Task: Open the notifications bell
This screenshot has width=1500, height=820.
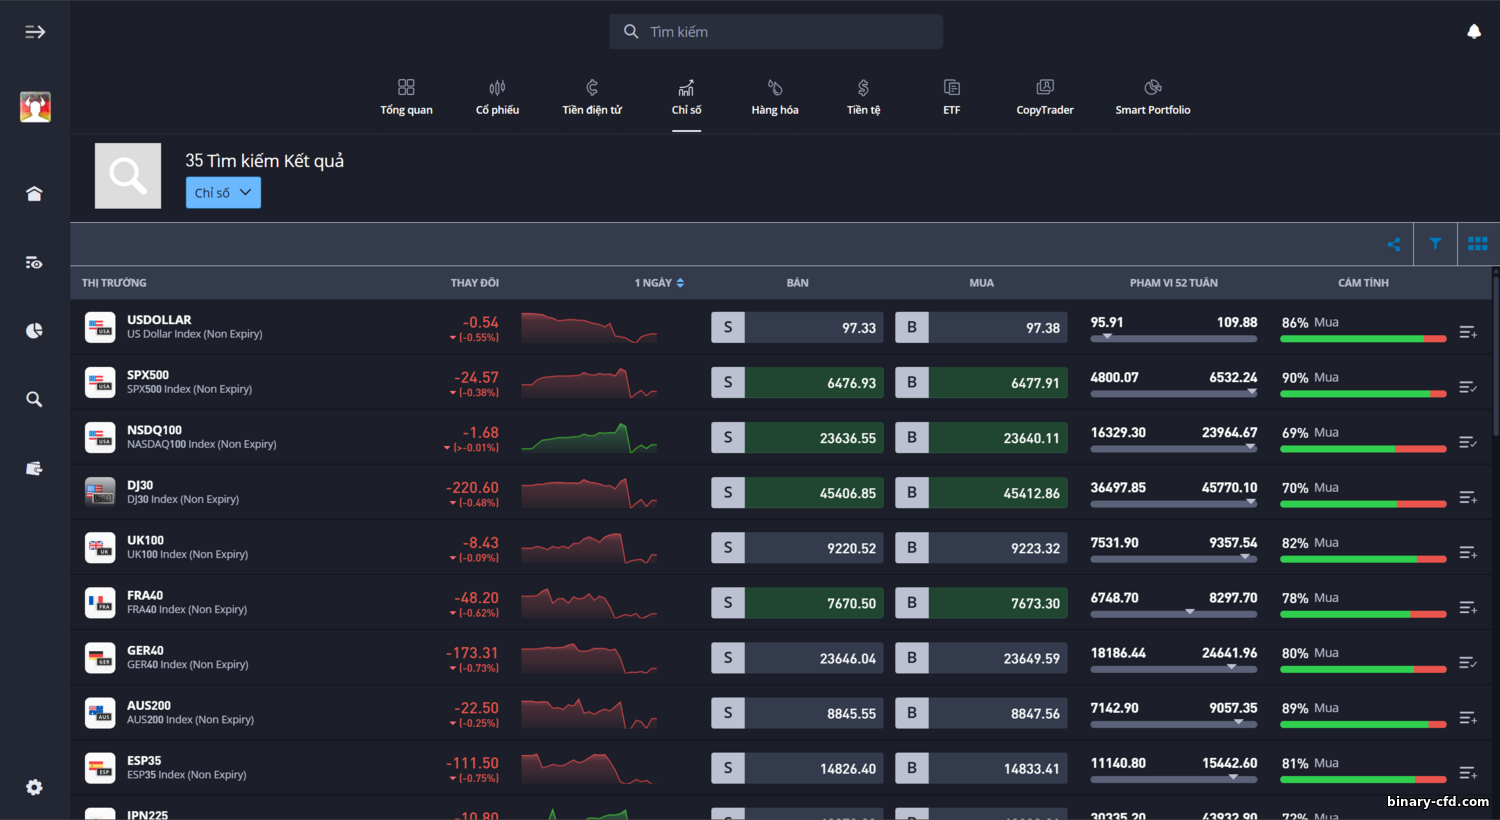Action: (1473, 32)
